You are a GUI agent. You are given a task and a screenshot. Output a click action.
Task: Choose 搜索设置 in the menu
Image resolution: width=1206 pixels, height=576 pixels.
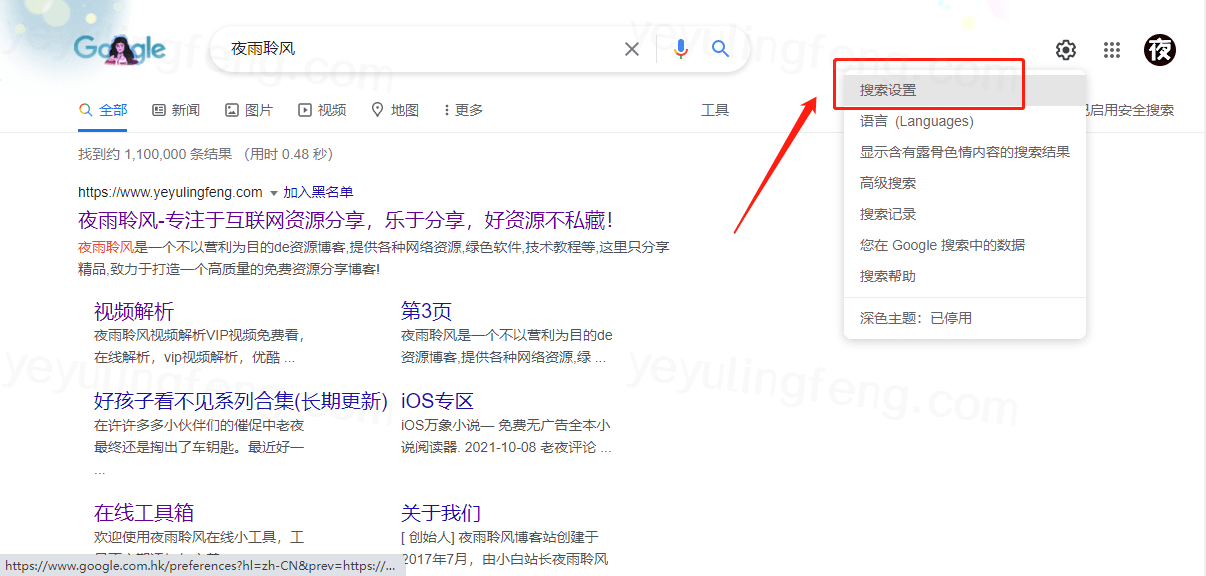click(x=965, y=90)
